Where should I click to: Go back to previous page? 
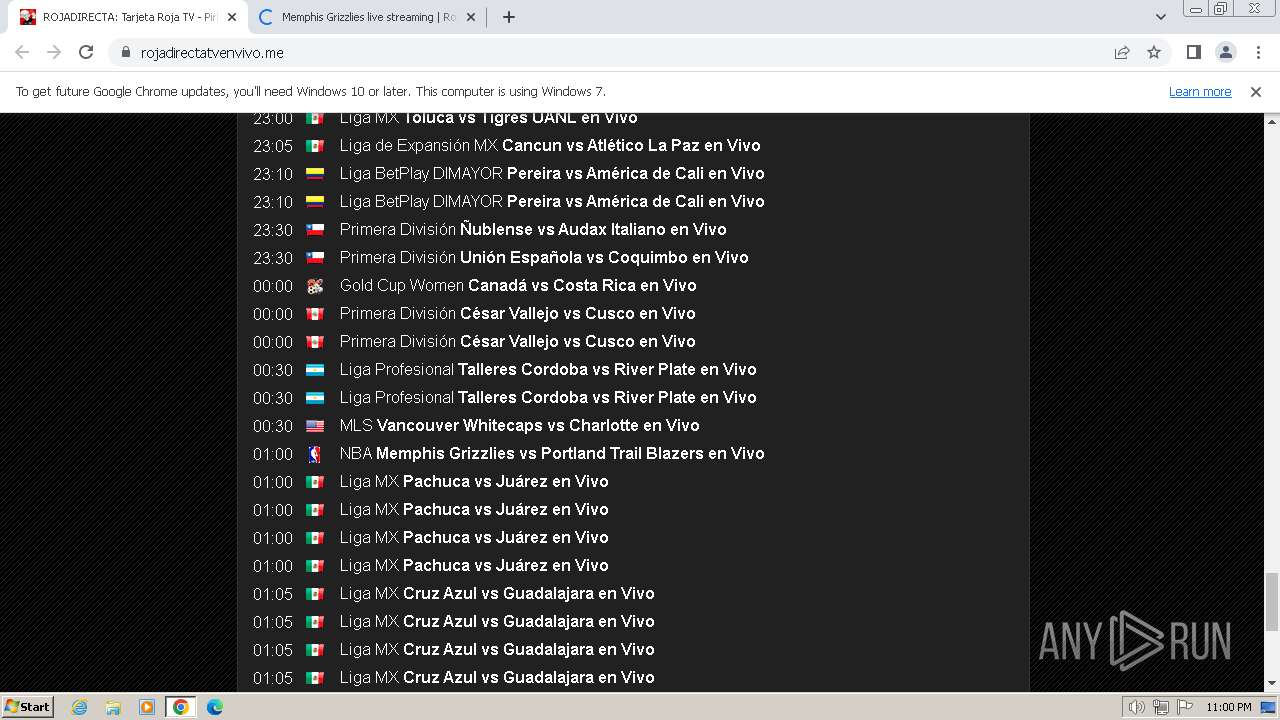pyautogui.click(x=22, y=53)
